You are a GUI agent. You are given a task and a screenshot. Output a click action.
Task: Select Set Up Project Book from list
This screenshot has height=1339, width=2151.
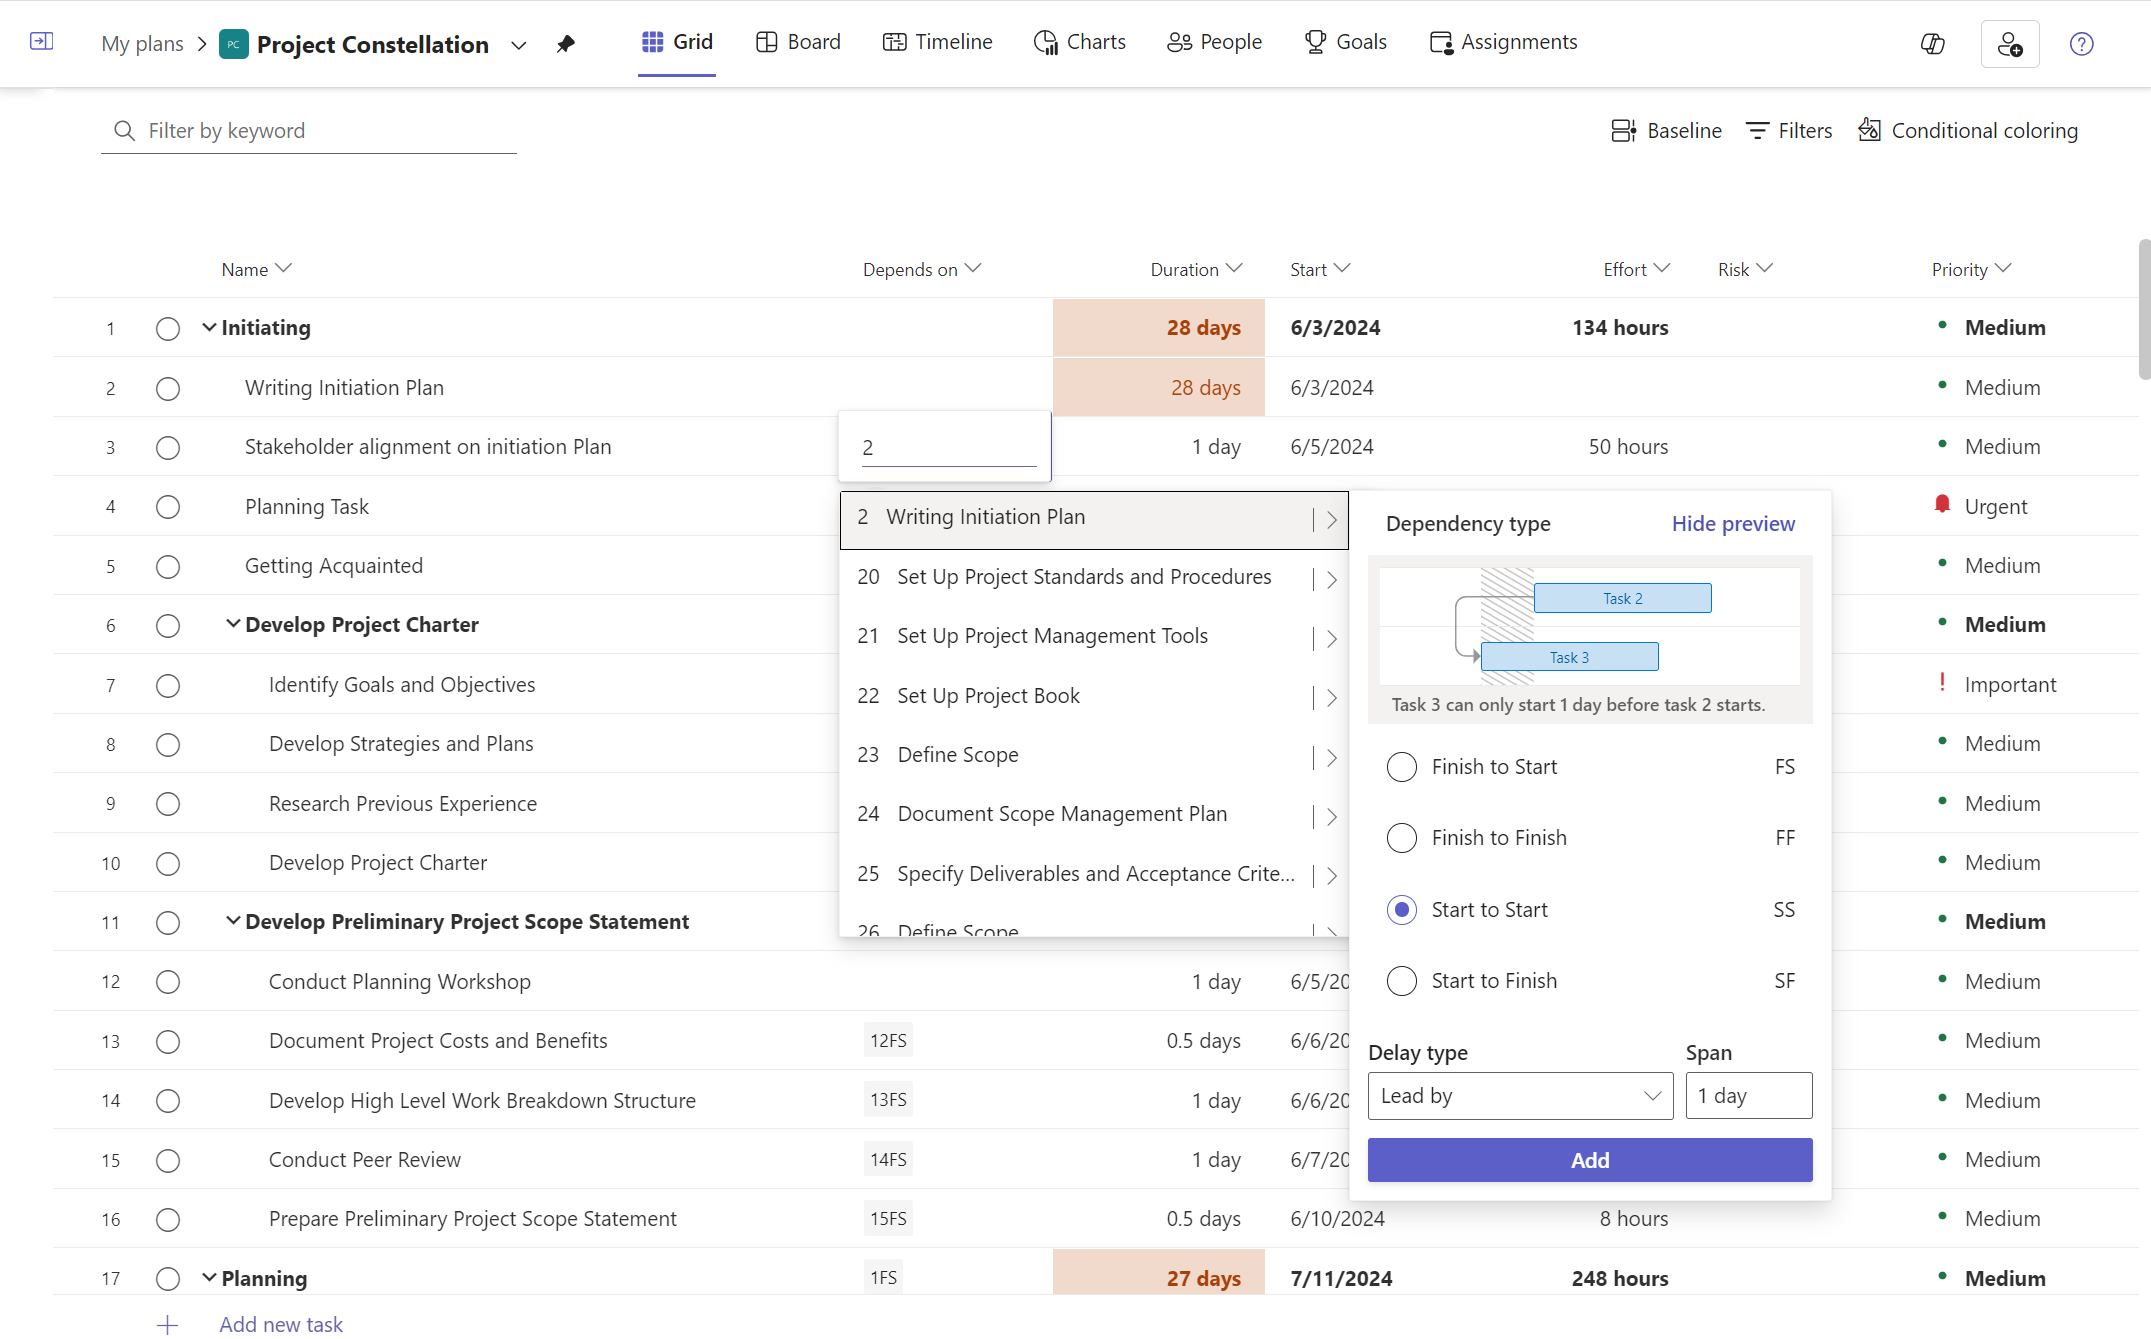[x=988, y=696]
